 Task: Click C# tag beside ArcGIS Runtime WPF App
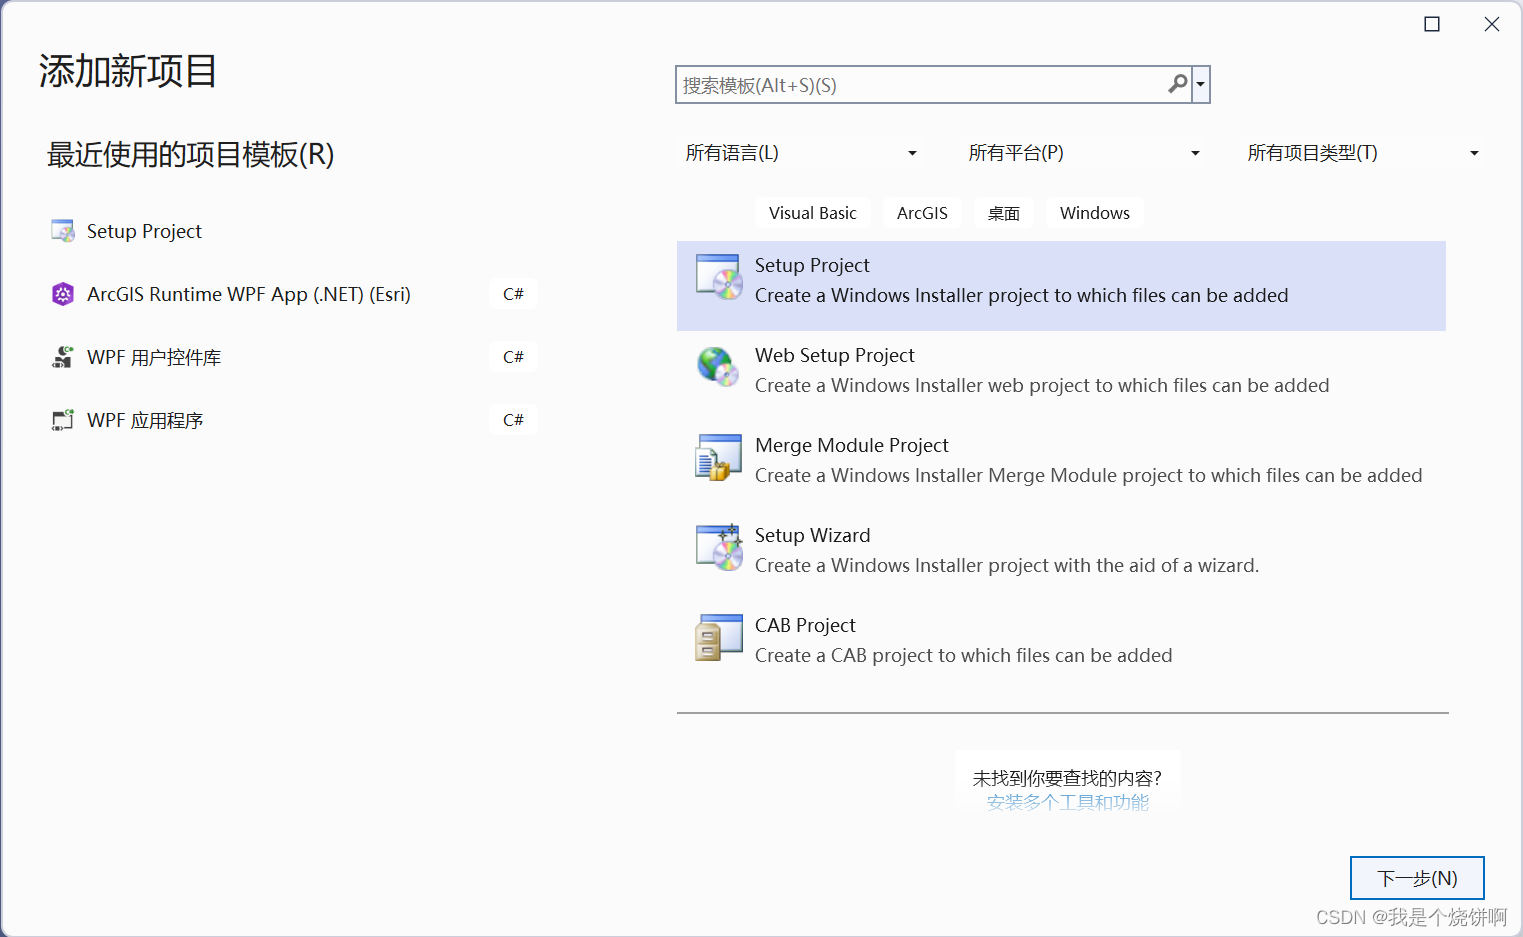(513, 294)
